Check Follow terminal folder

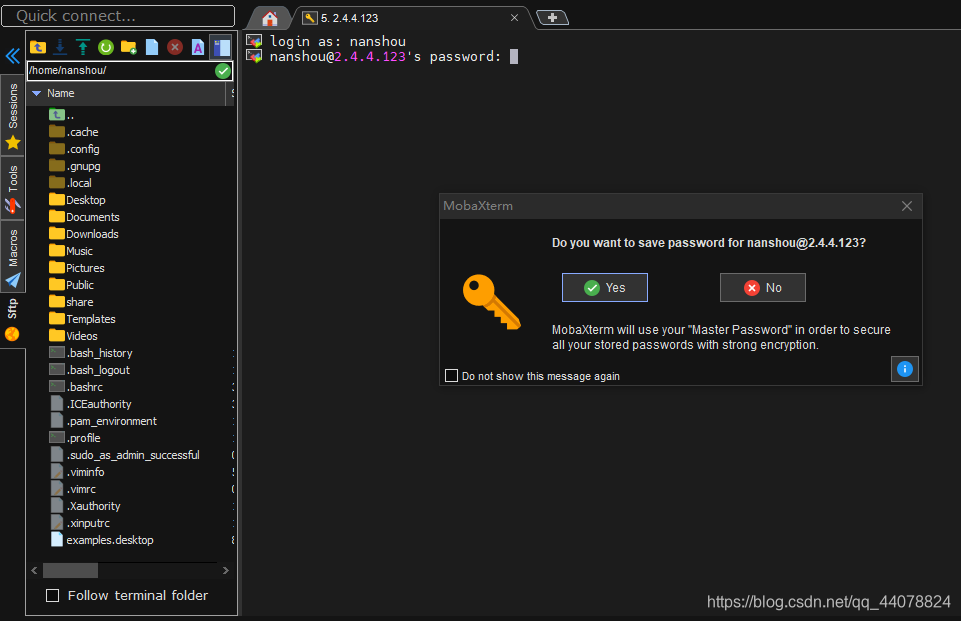tap(52, 595)
